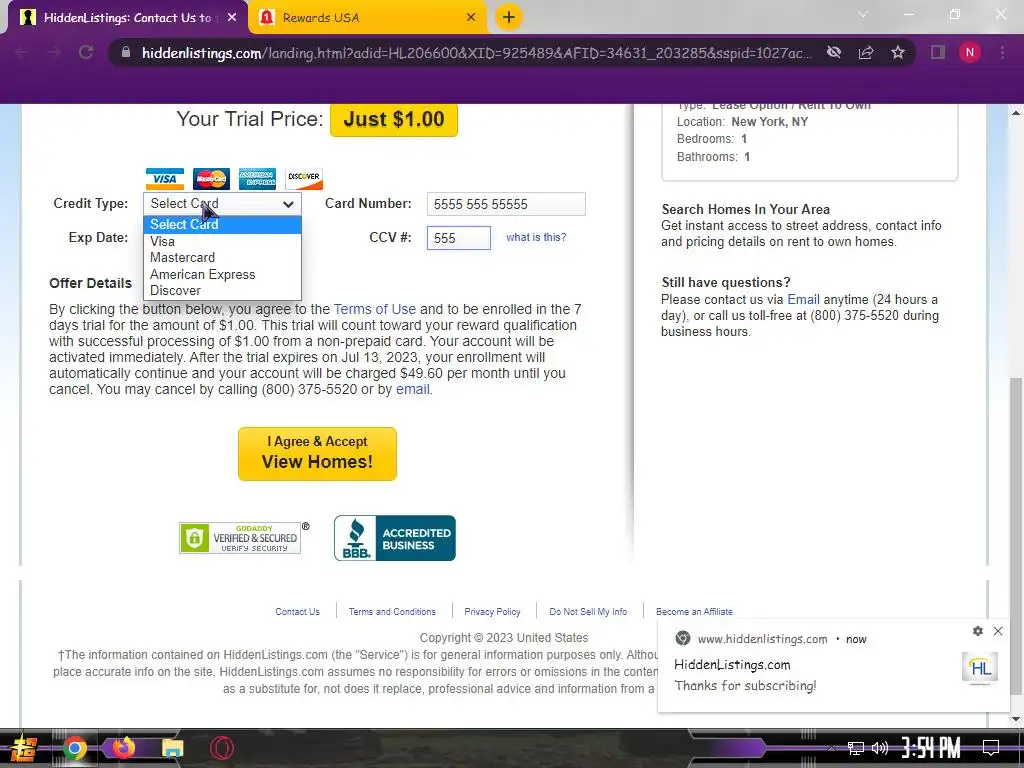Open Contact Us footer link
Viewport: 1024px width, 768px height.
click(x=297, y=611)
